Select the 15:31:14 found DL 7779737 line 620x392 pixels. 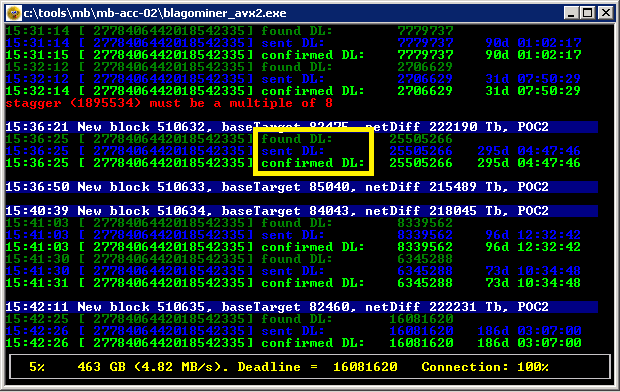coord(230,31)
